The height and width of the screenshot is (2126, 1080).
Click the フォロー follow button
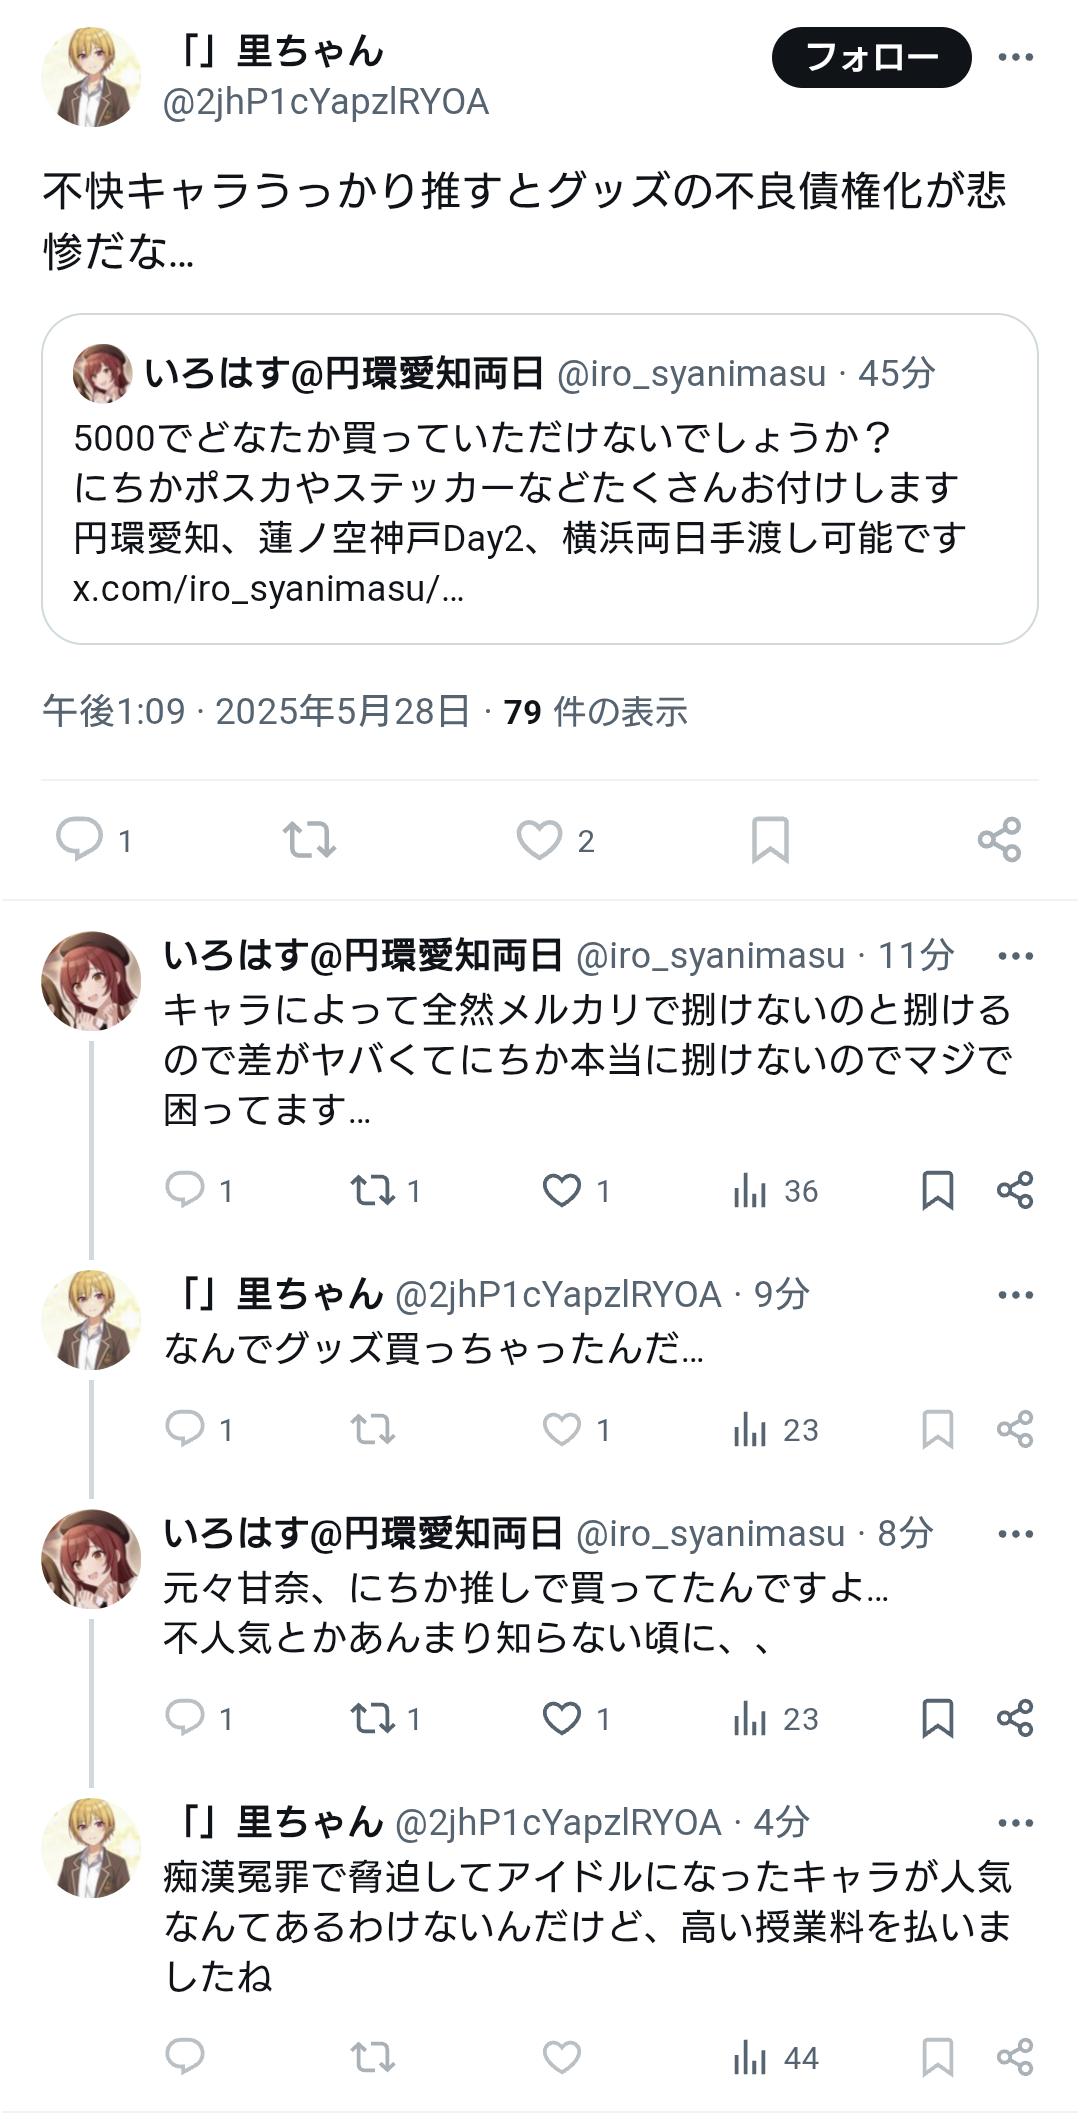coord(871,58)
